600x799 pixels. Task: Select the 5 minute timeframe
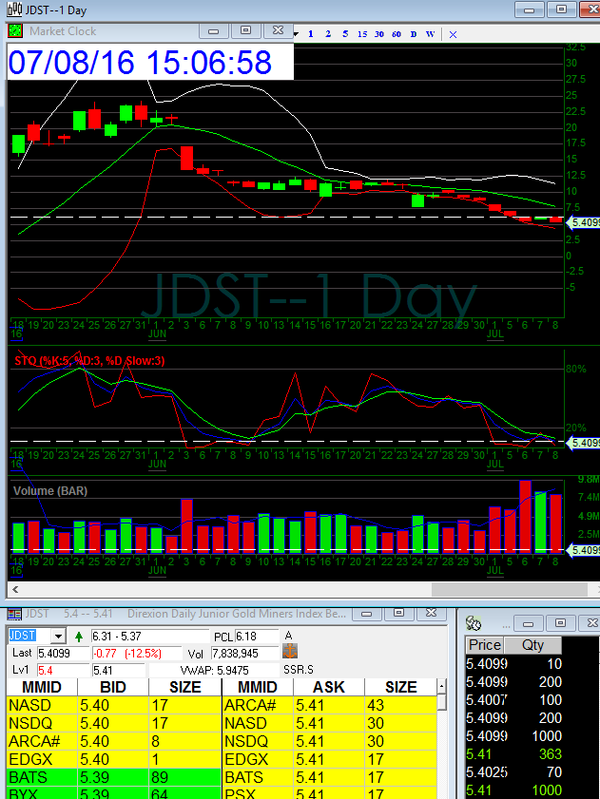point(345,33)
